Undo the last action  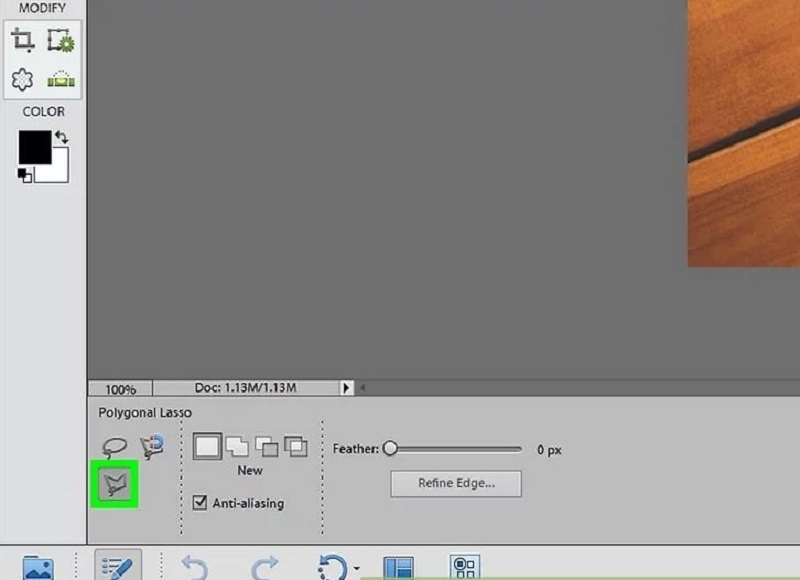[x=195, y=567]
